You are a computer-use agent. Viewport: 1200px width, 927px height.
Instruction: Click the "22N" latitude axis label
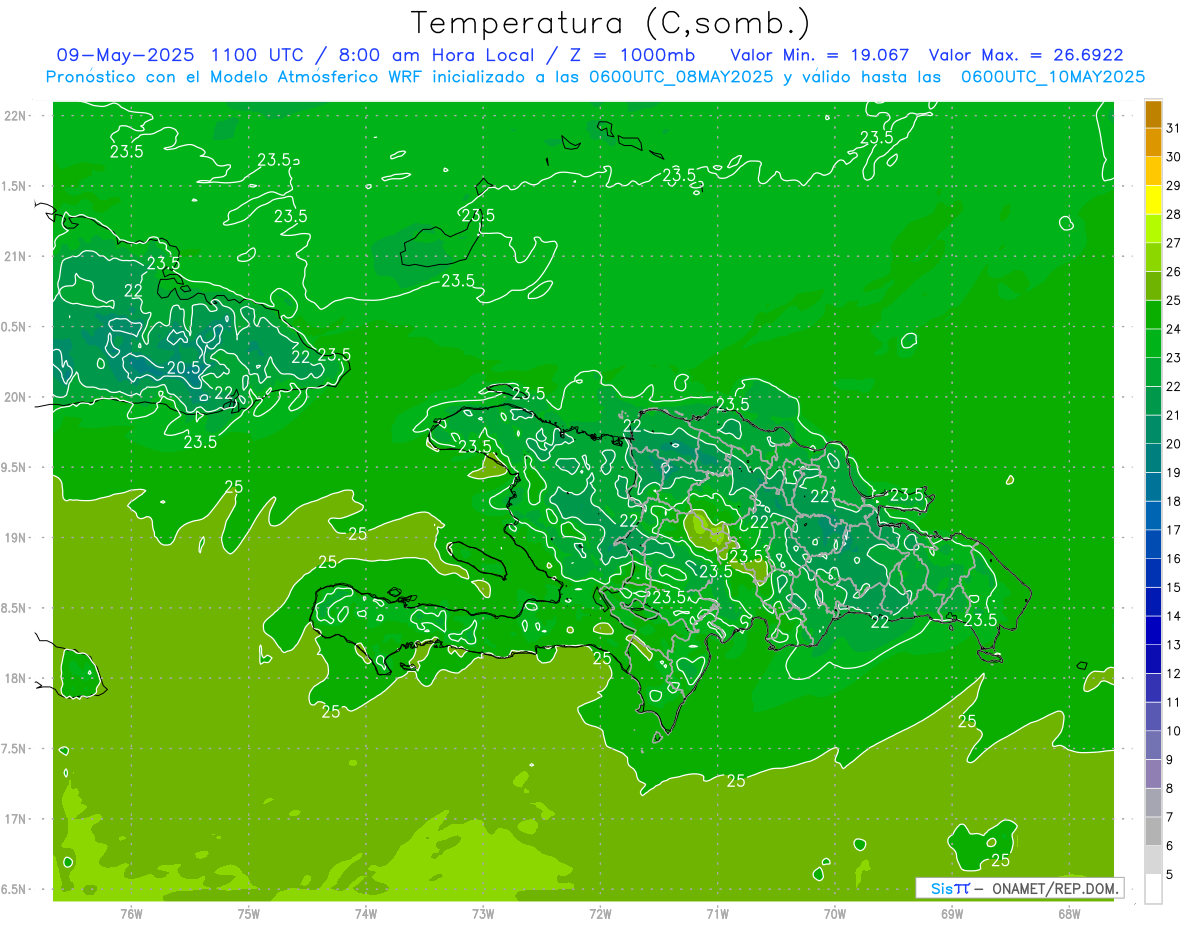click(x=16, y=115)
